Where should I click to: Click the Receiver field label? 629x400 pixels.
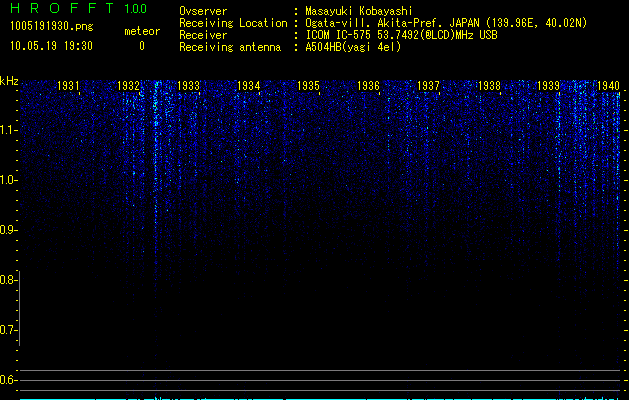coord(203,35)
